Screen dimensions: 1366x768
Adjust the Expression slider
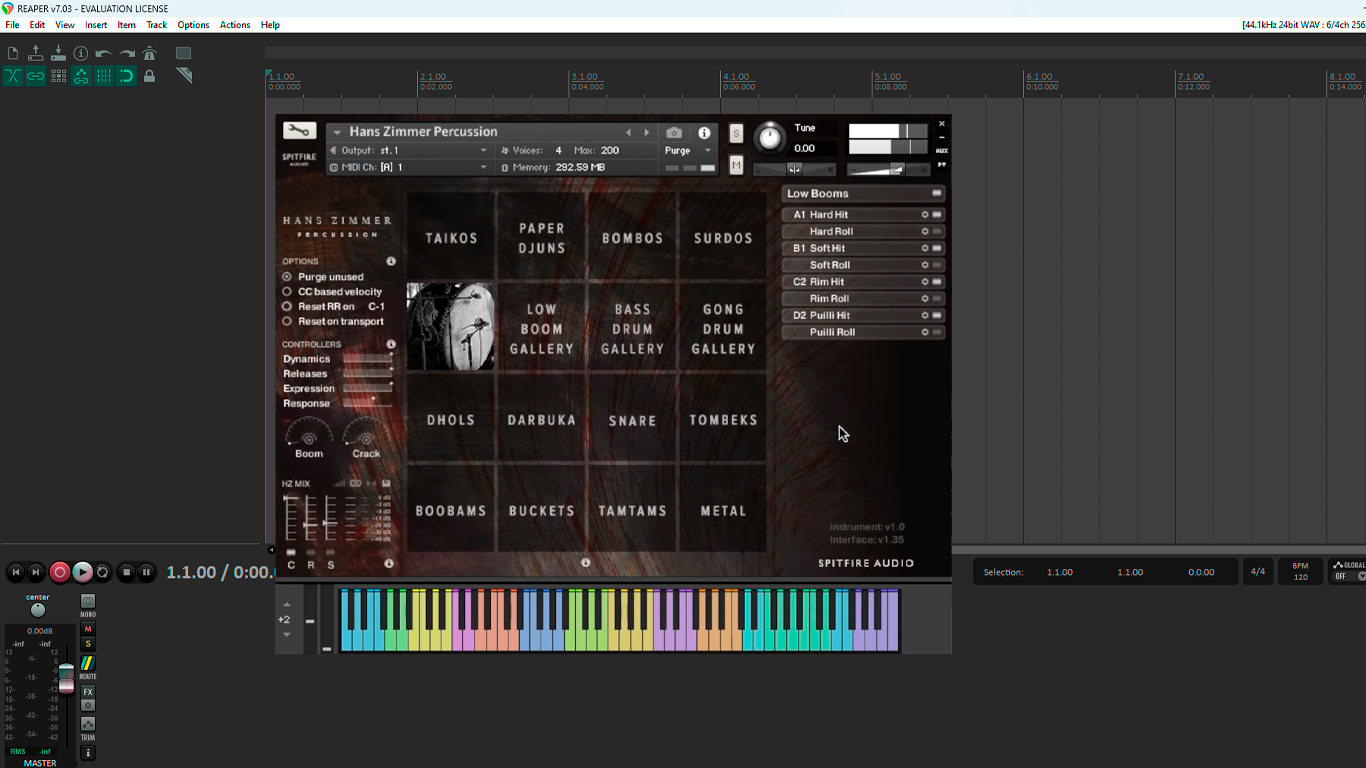(x=368, y=389)
